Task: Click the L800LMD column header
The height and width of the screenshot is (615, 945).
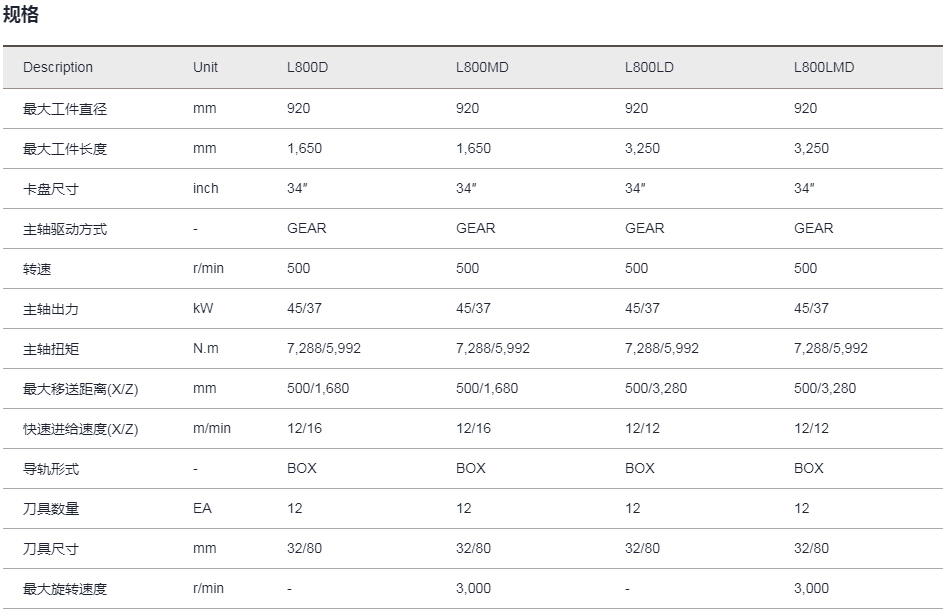Action: click(824, 67)
